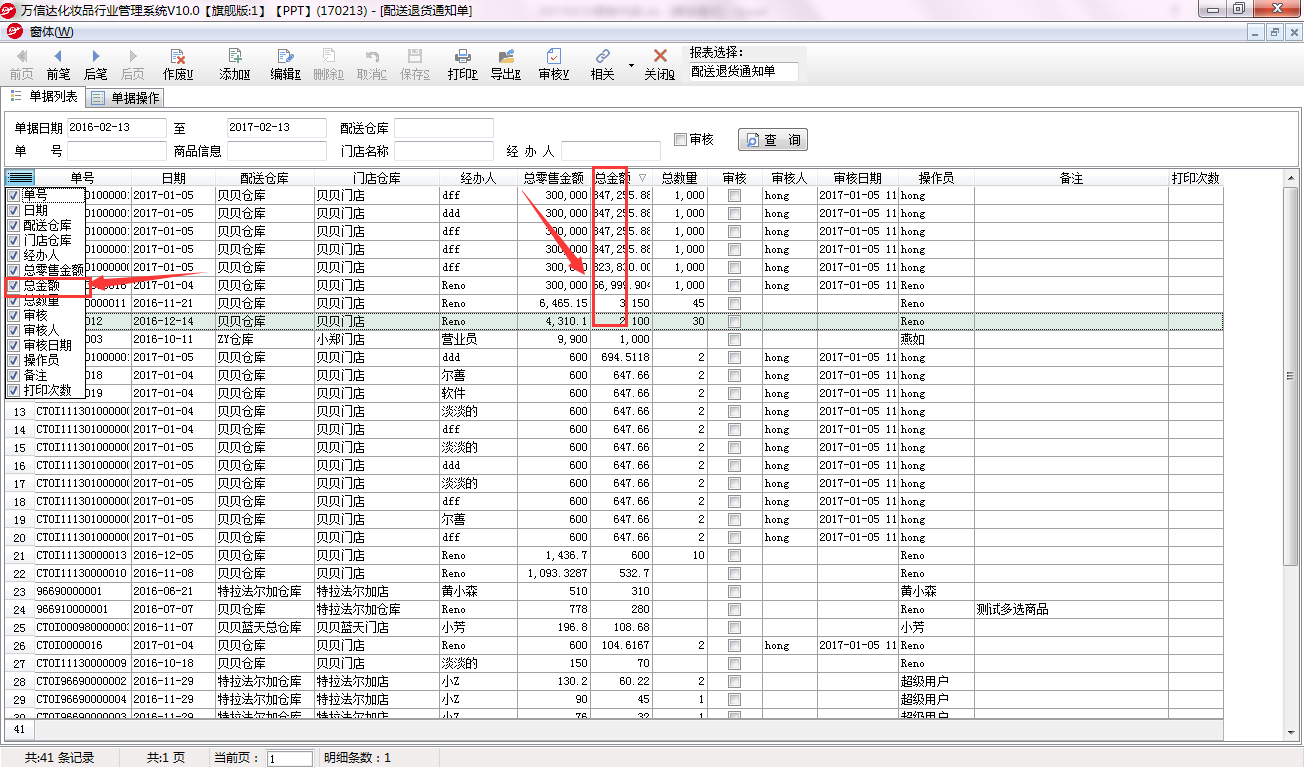The width and height of the screenshot is (1304, 768).
Task: Uncheck 单号 in the column chooser
Action: pos(14,196)
